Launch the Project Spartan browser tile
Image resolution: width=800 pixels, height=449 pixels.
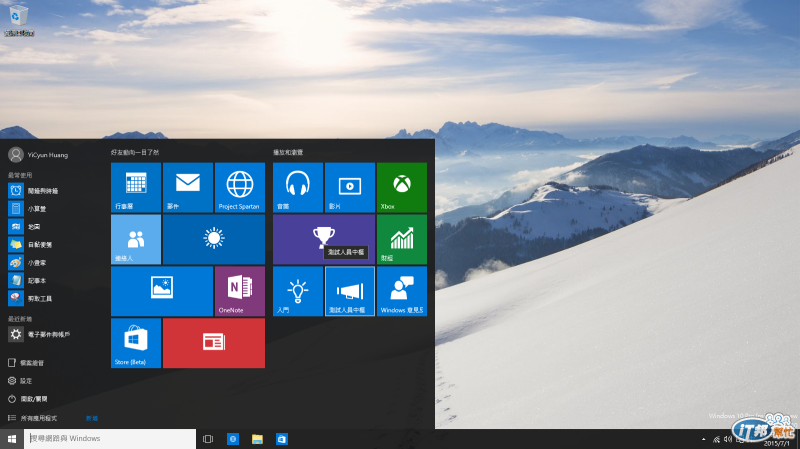point(240,187)
